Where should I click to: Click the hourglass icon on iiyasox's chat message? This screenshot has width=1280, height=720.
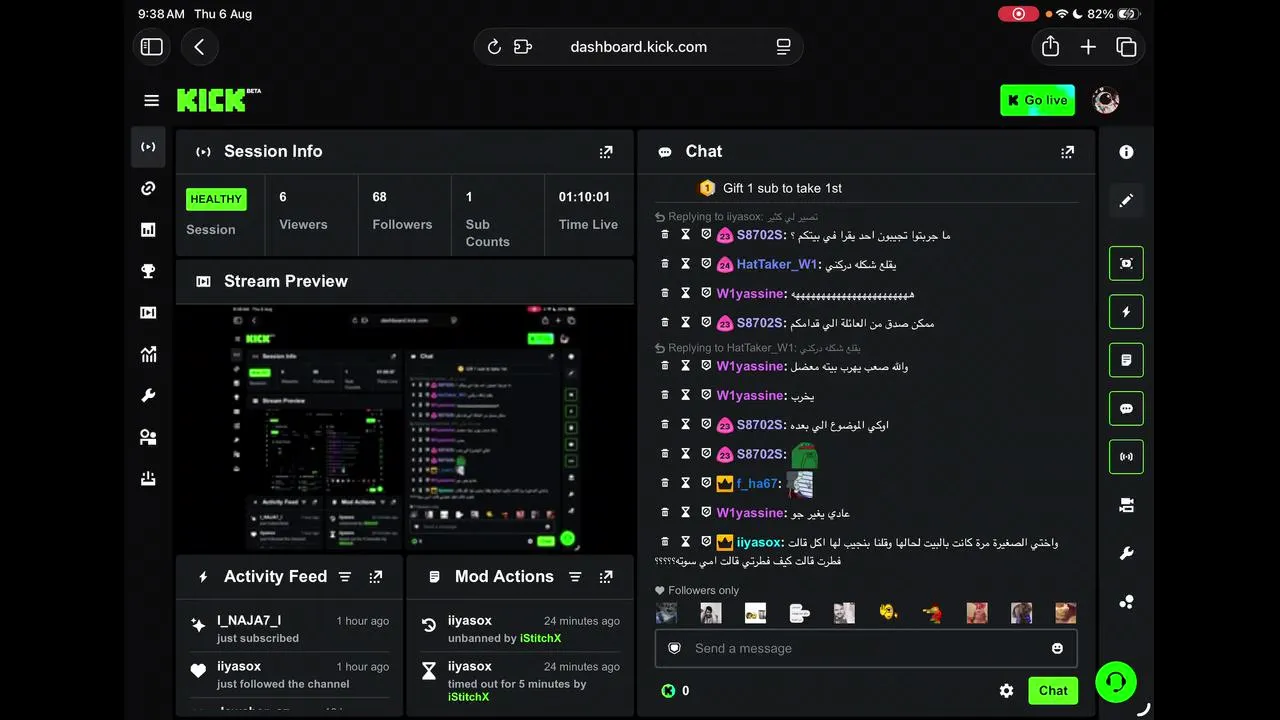pyautogui.click(x=686, y=542)
